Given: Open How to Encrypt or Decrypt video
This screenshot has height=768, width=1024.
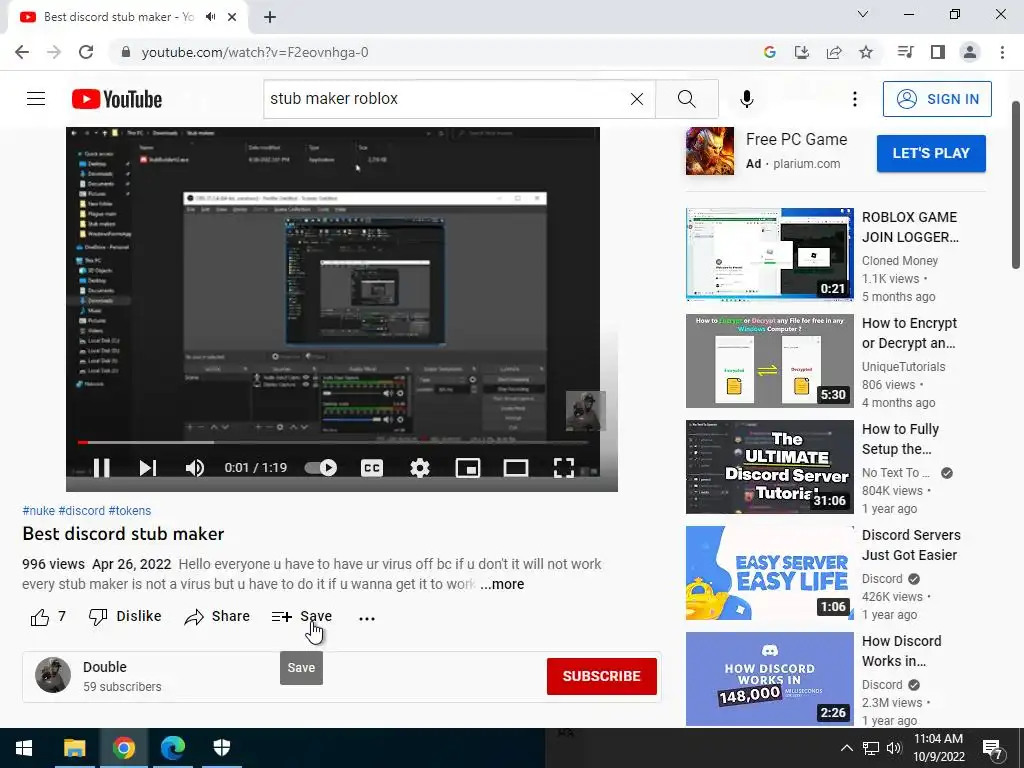Looking at the screenshot, I should click(x=769, y=360).
